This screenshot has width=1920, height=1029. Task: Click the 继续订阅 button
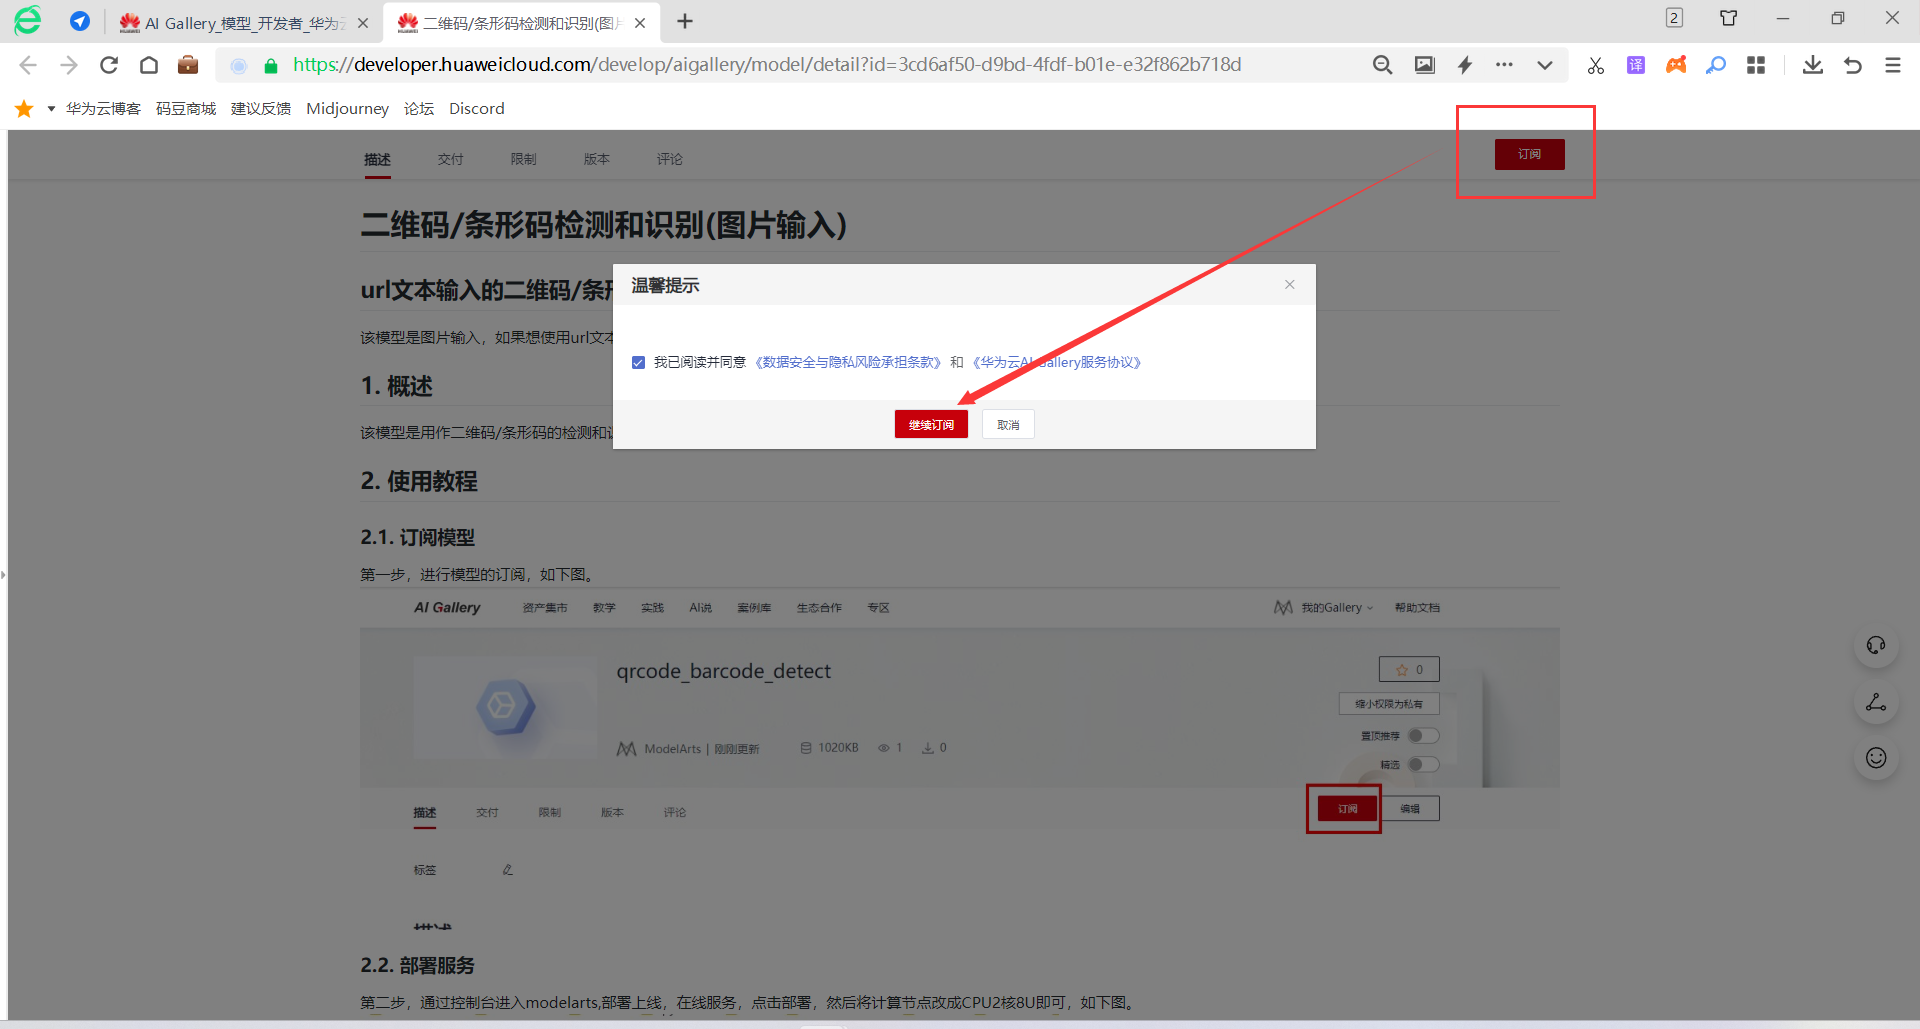click(x=931, y=425)
